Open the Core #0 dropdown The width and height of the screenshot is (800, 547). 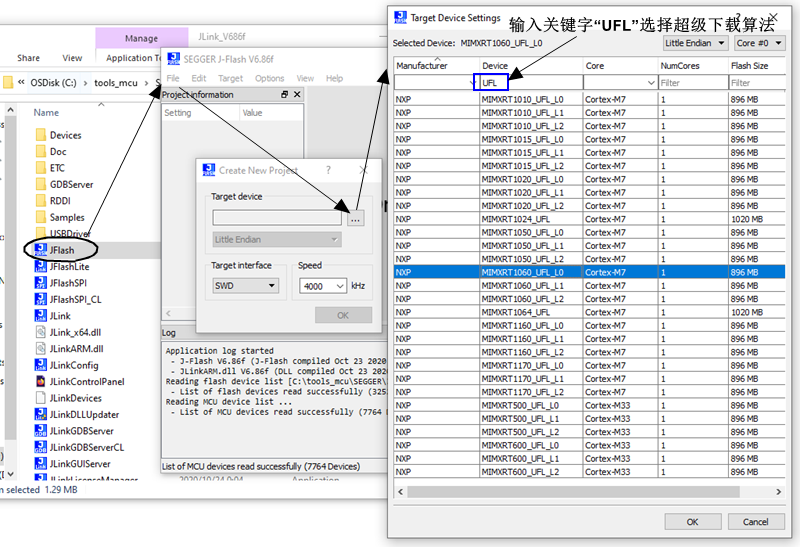coord(759,43)
